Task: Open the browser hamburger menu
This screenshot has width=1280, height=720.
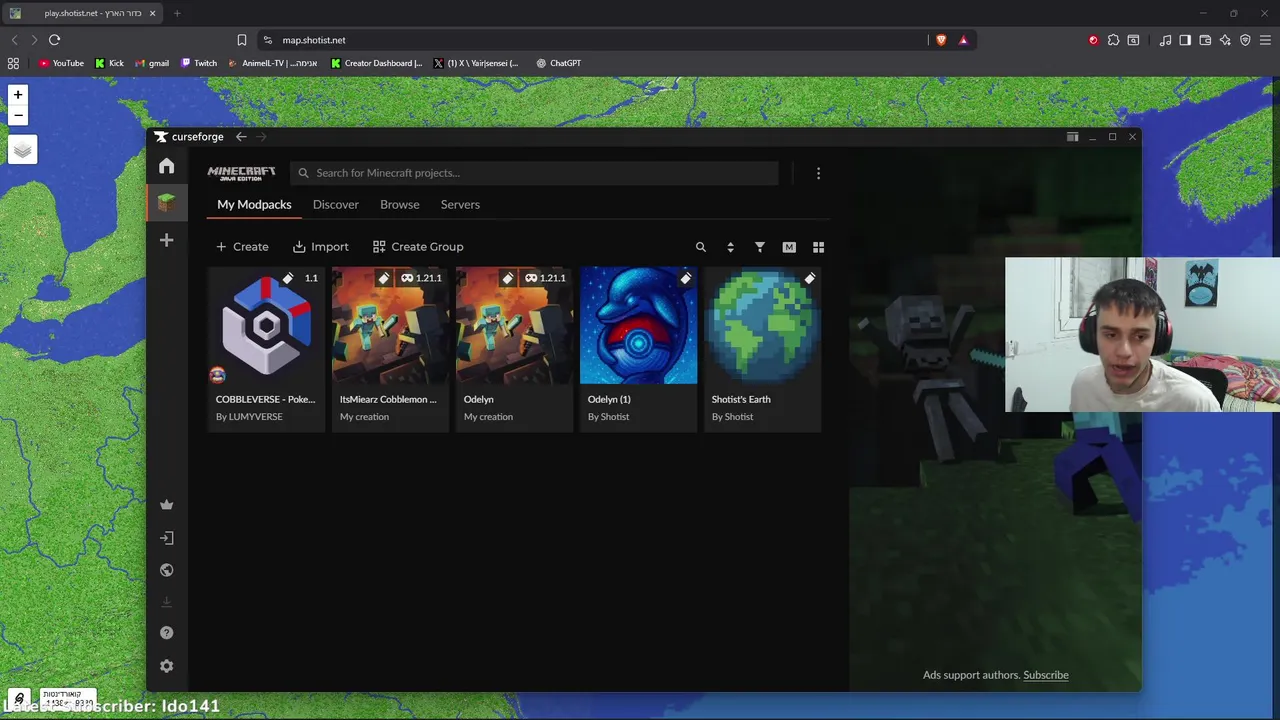Action: (1265, 40)
